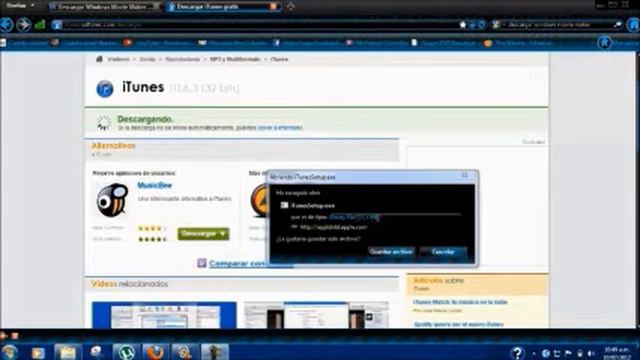Image resolution: width=640 pixels, height=360 pixels.
Task: Click the green MusicBee Descargar button
Action: tap(203, 234)
